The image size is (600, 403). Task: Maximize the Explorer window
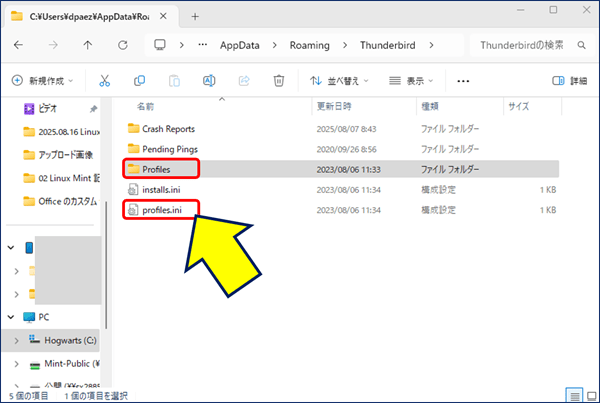(553, 10)
